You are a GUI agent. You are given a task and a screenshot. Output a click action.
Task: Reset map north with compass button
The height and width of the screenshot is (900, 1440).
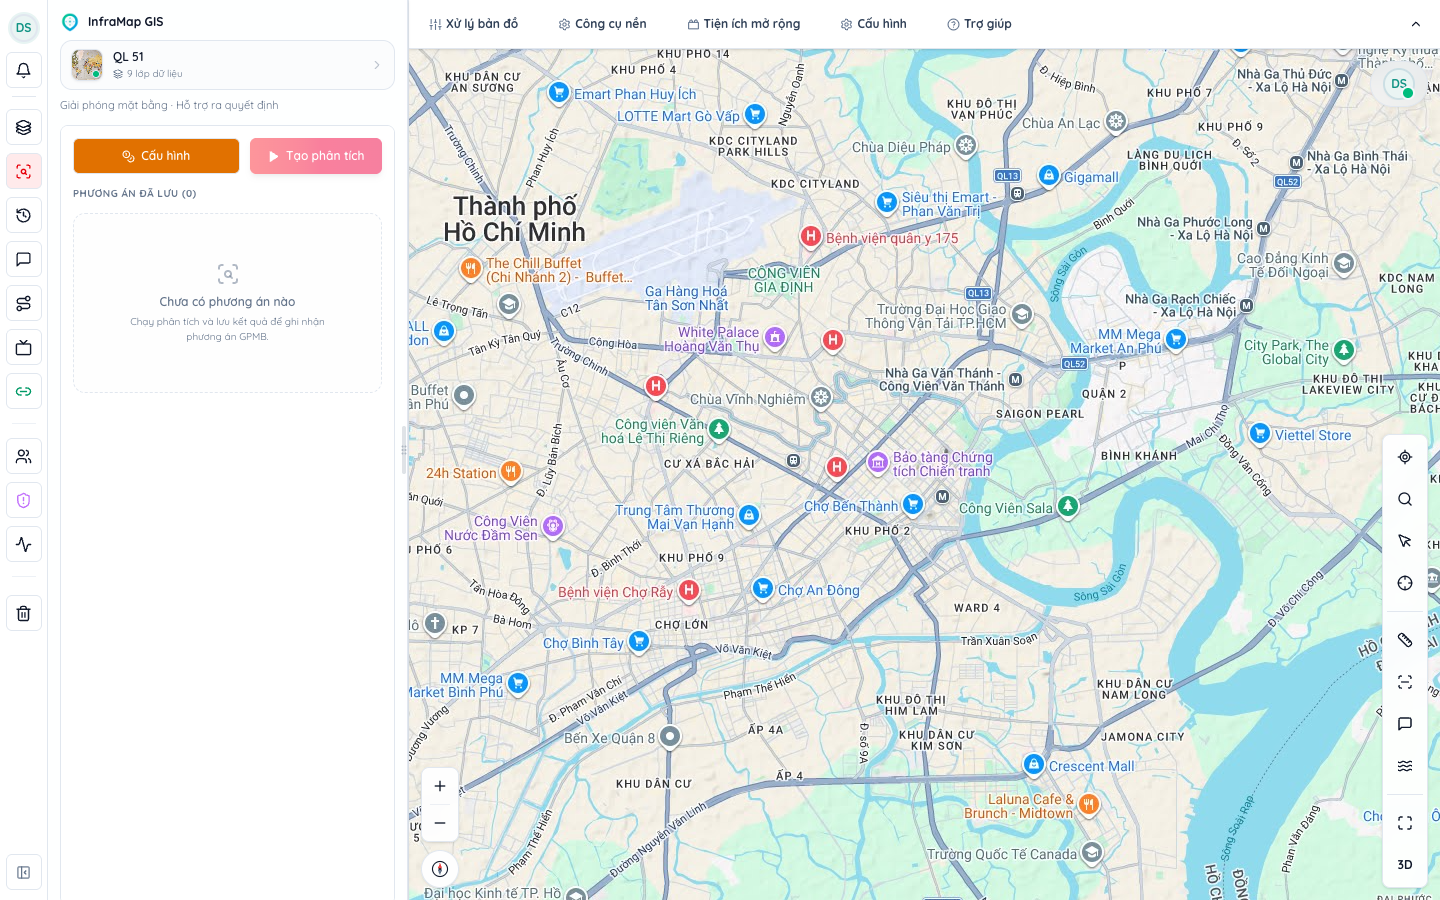click(x=440, y=869)
